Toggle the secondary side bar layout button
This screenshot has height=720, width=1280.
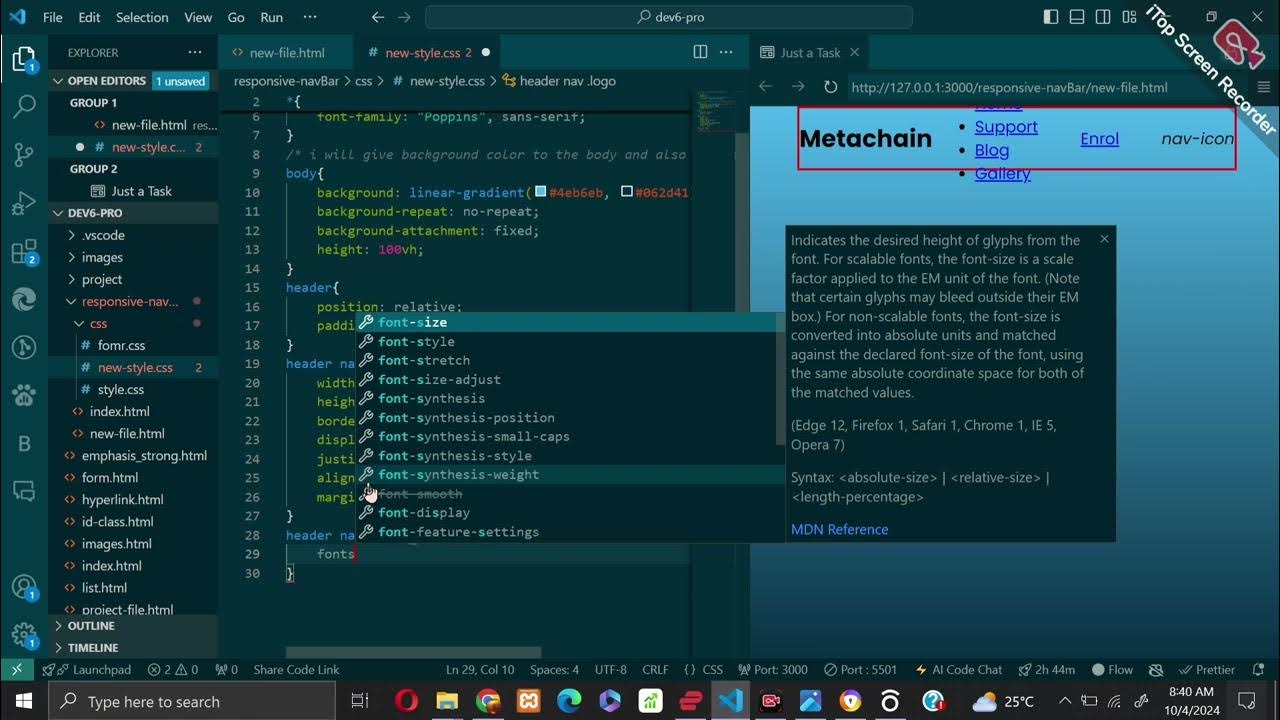point(1104,17)
